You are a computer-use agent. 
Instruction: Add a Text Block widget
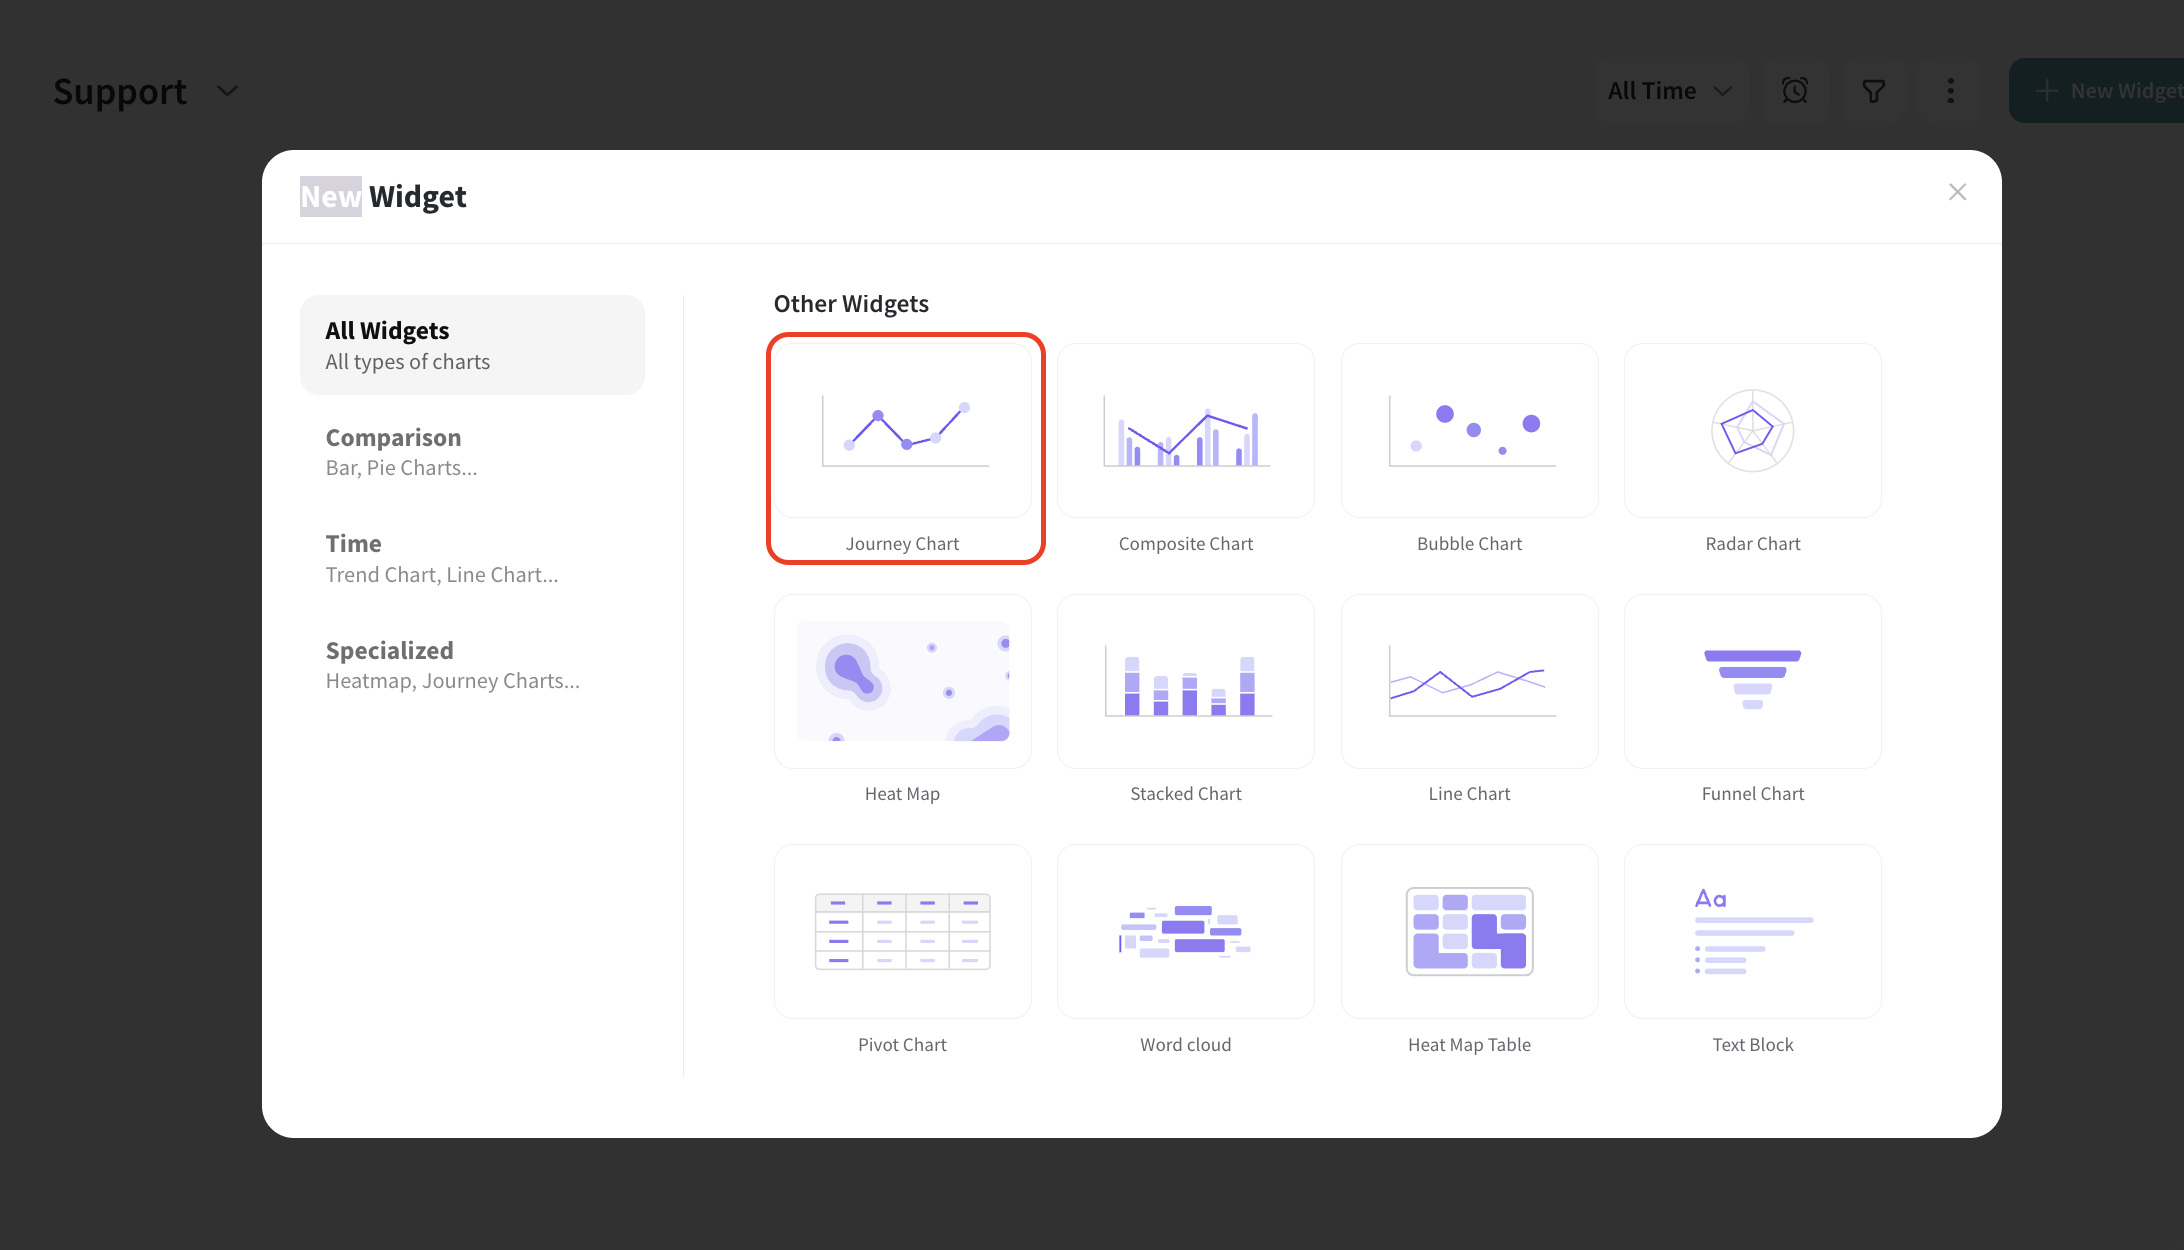[1752, 932]
